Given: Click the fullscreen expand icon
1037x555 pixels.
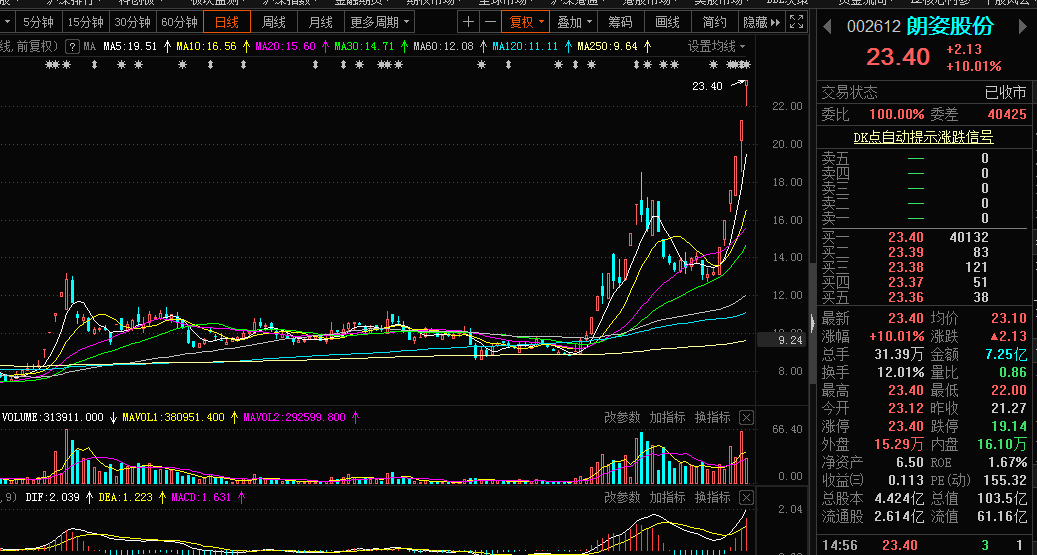Looking at the screenshot, I should [x=798, y=22].
